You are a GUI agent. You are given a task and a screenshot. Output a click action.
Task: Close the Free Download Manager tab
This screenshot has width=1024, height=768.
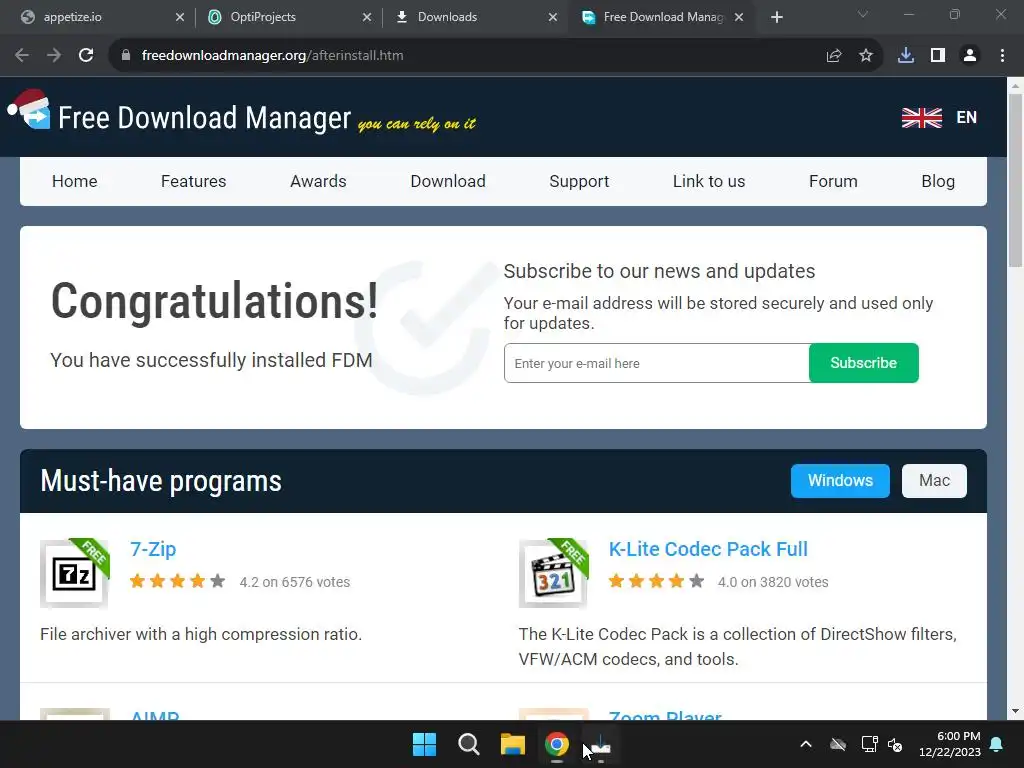pyautogui.click(x=739, y=18)
